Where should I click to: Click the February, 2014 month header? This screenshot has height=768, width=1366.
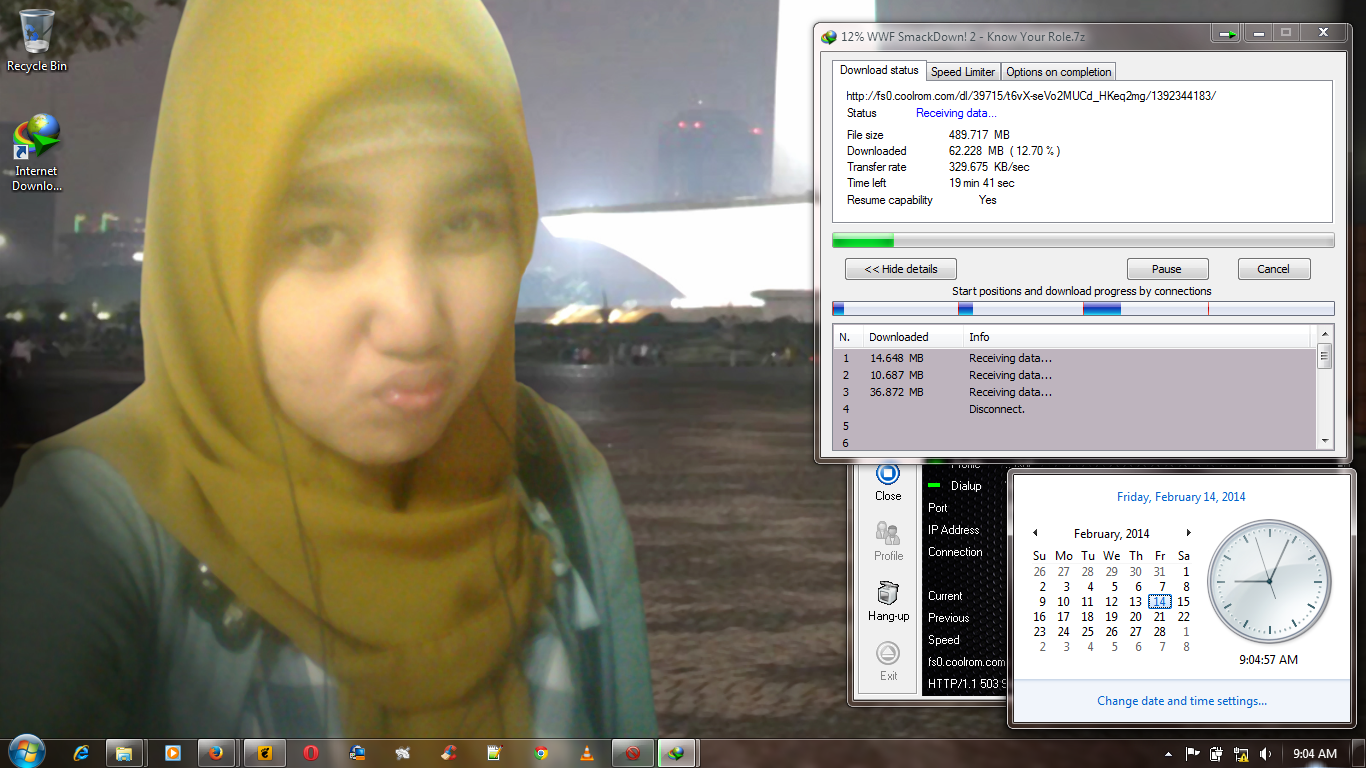[x=1111, y=534]
